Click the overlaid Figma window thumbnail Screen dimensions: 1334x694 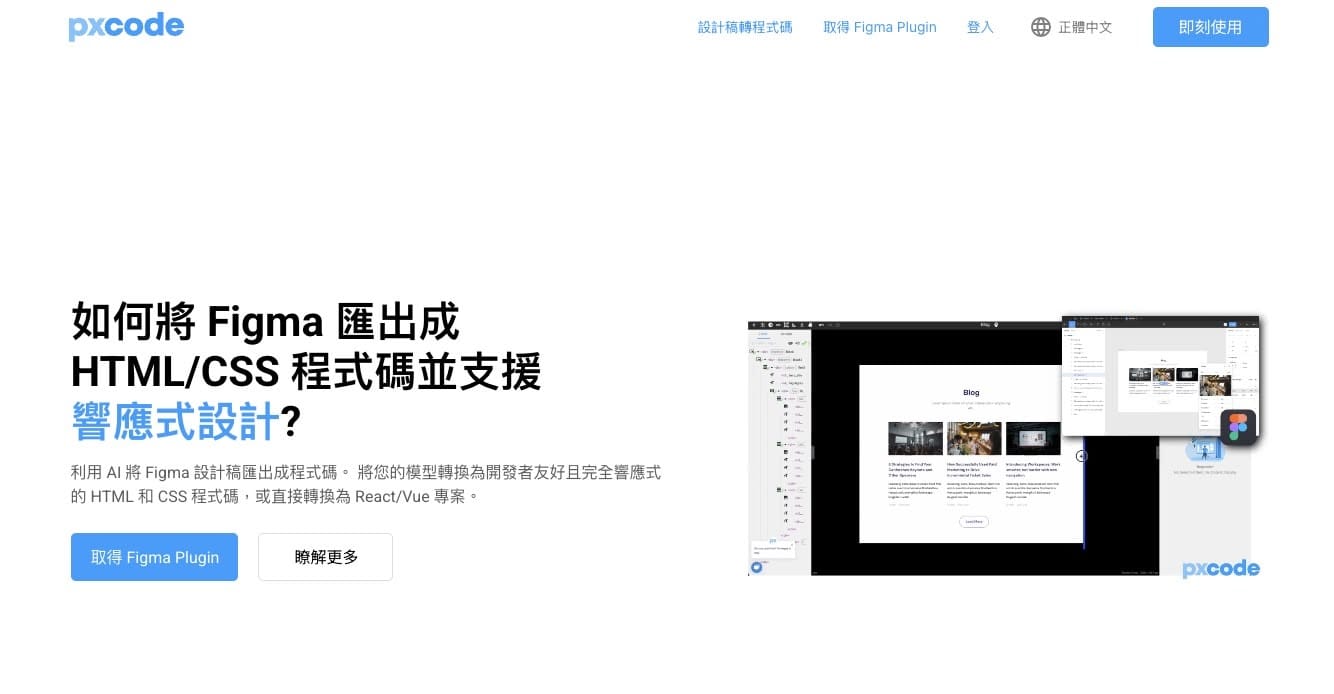1160,375
